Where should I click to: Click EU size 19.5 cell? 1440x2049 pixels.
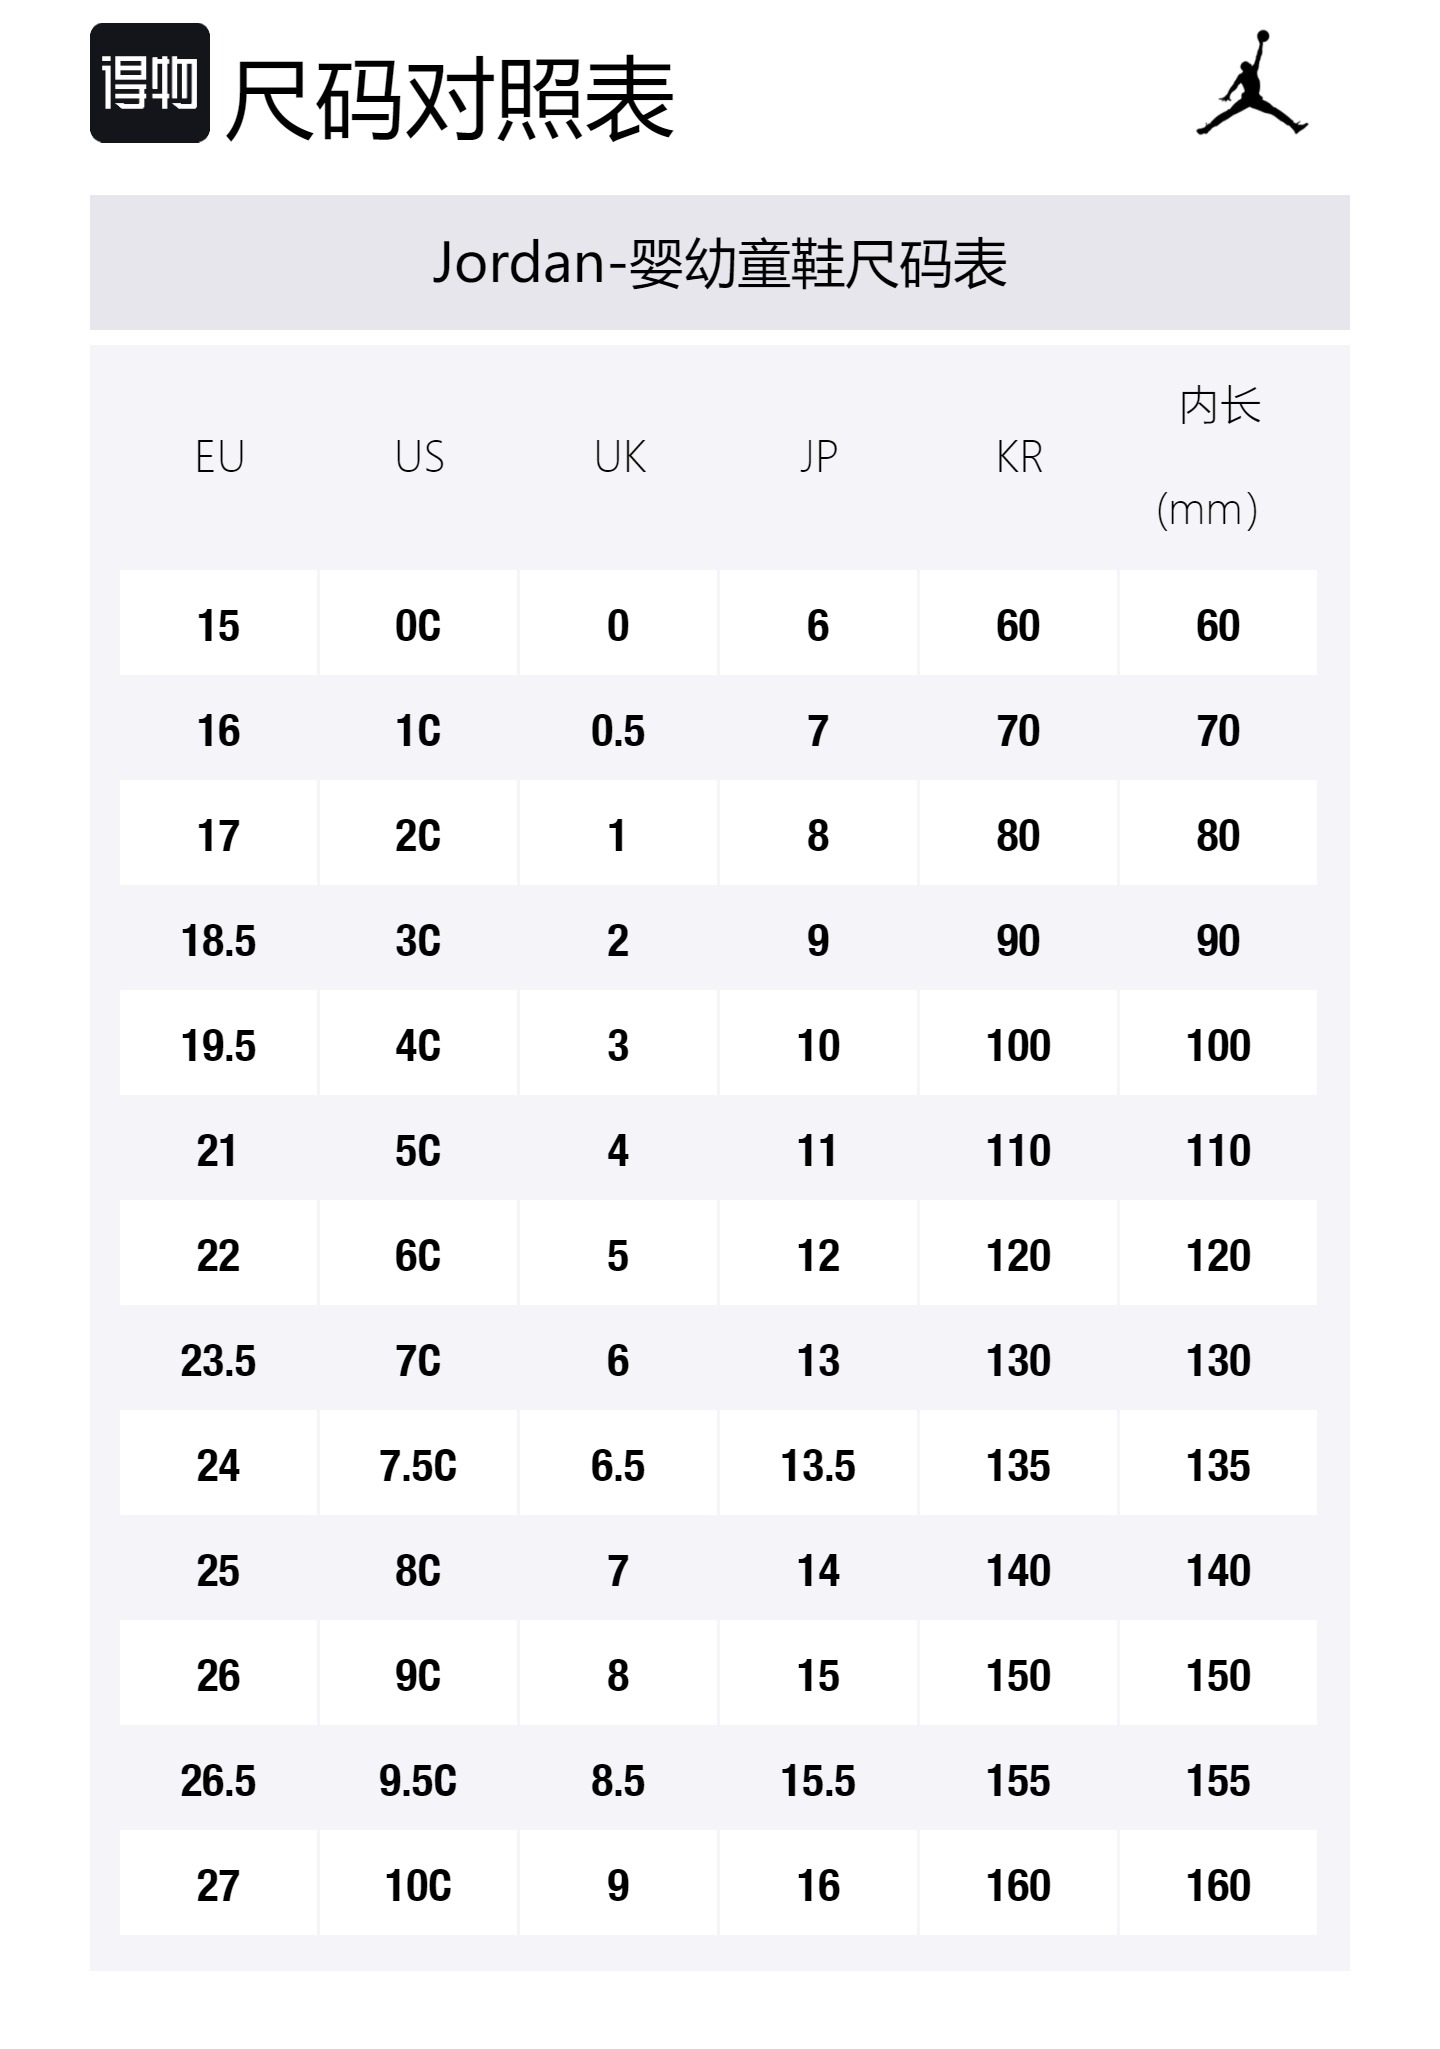point(218,1046)
